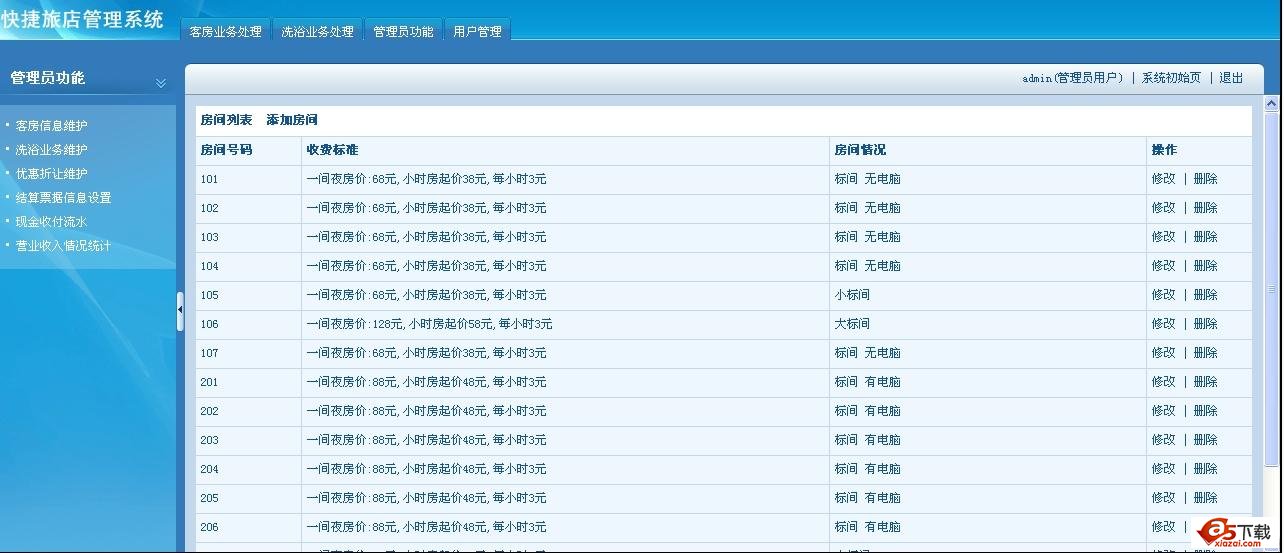Collapse the 管理员功能 sidebar panel chevron

161,83
